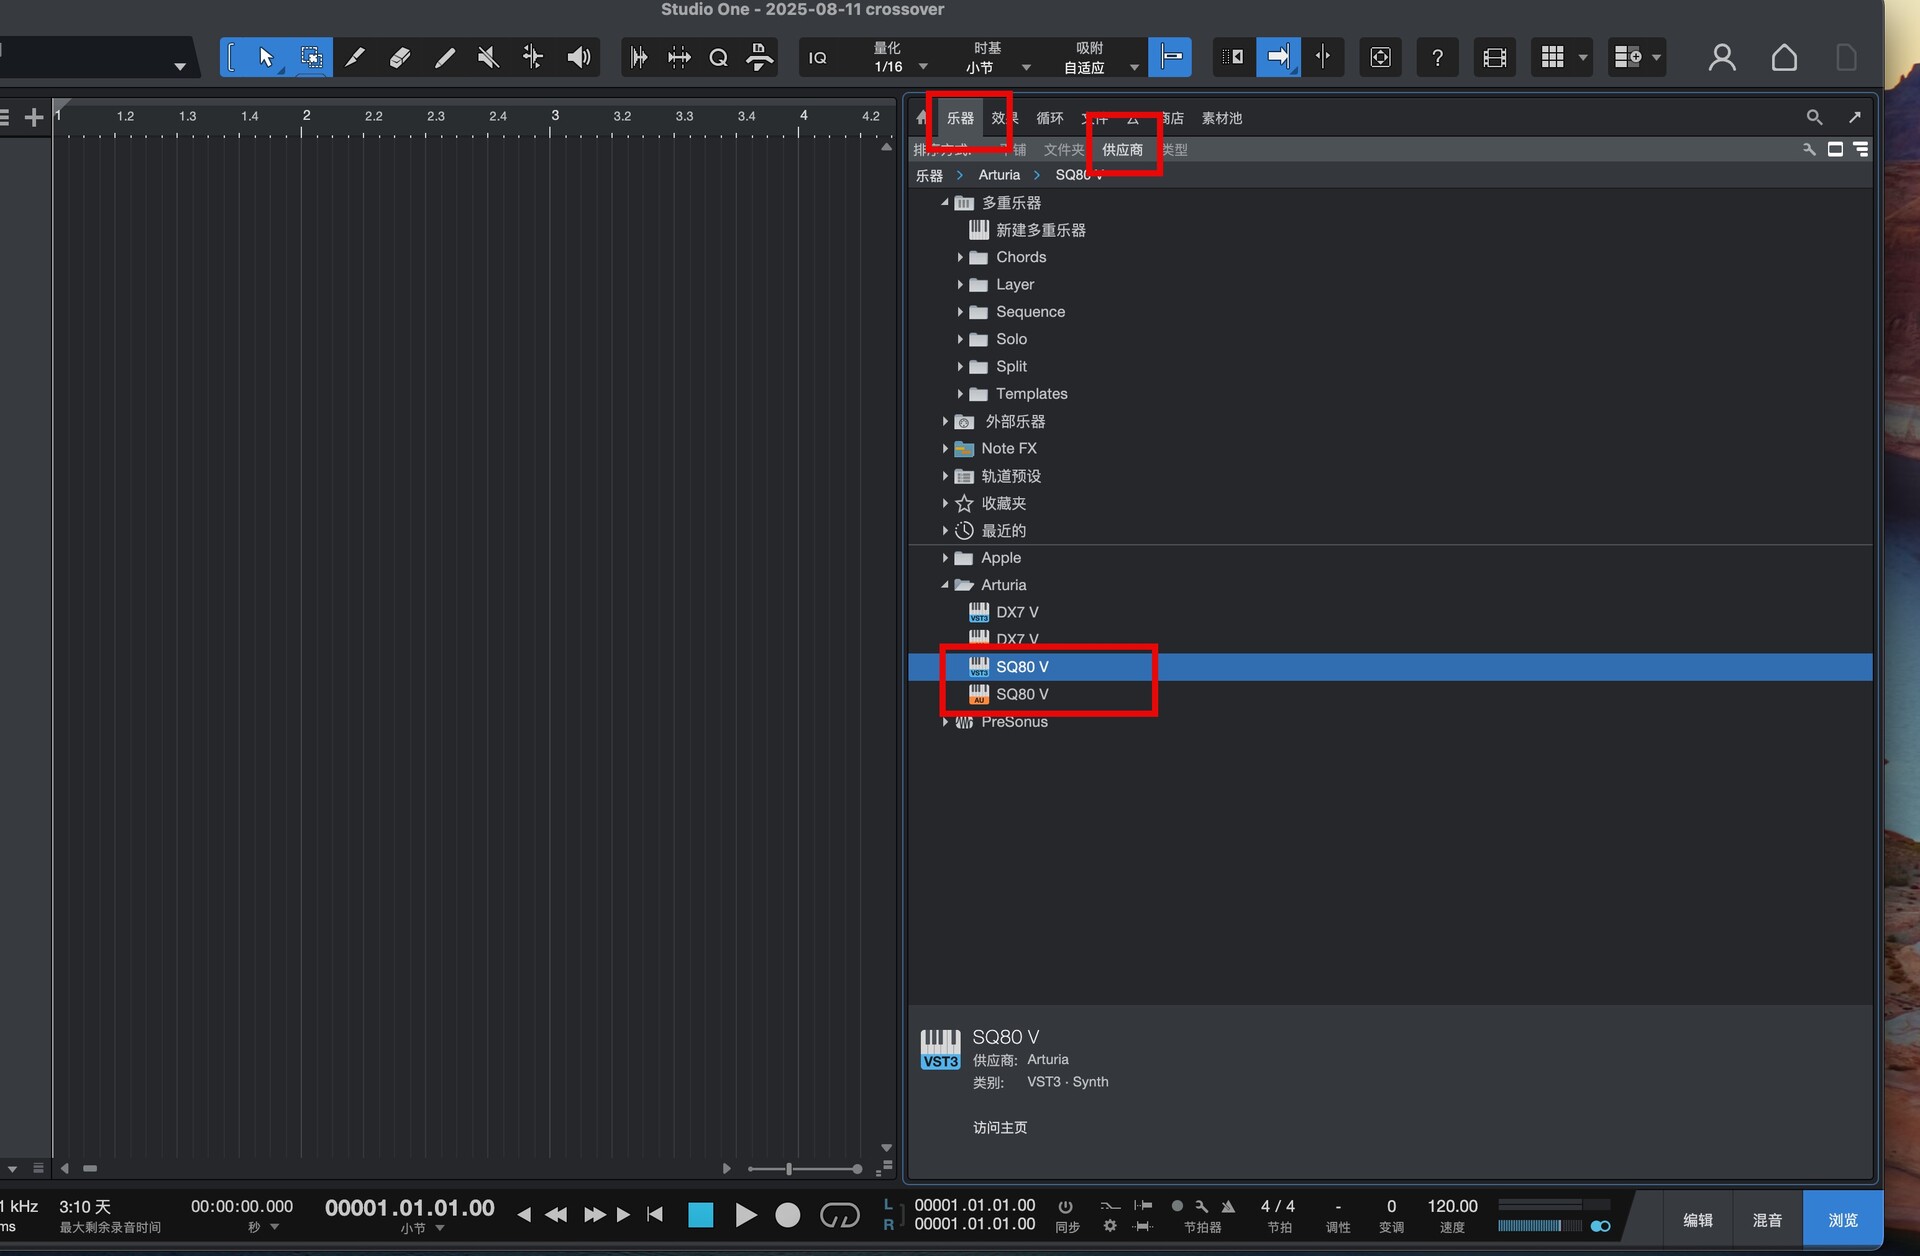
Task: Collapse the Arturia vendor folder
Action: click(x=944, y=585)
